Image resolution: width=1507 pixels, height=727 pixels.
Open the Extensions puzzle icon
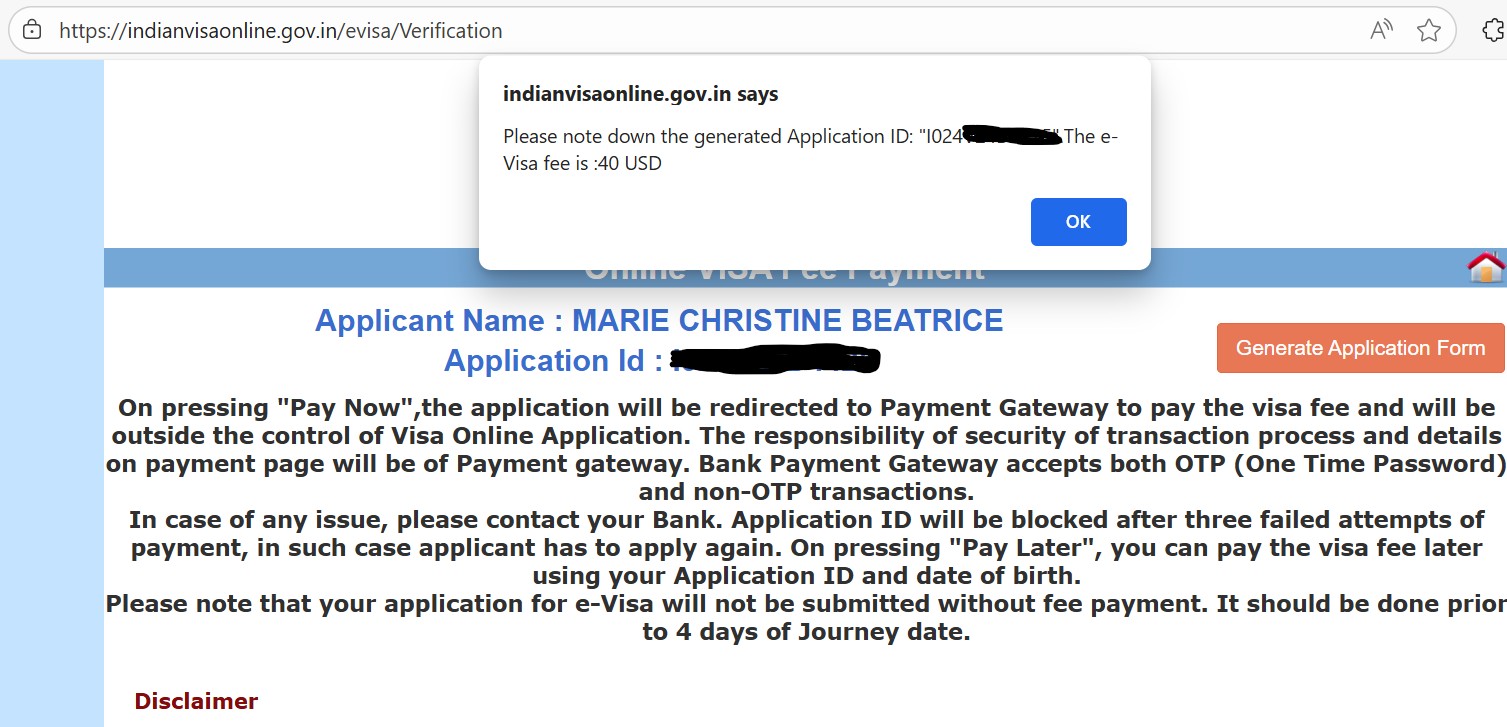[x=1493, y=31]
